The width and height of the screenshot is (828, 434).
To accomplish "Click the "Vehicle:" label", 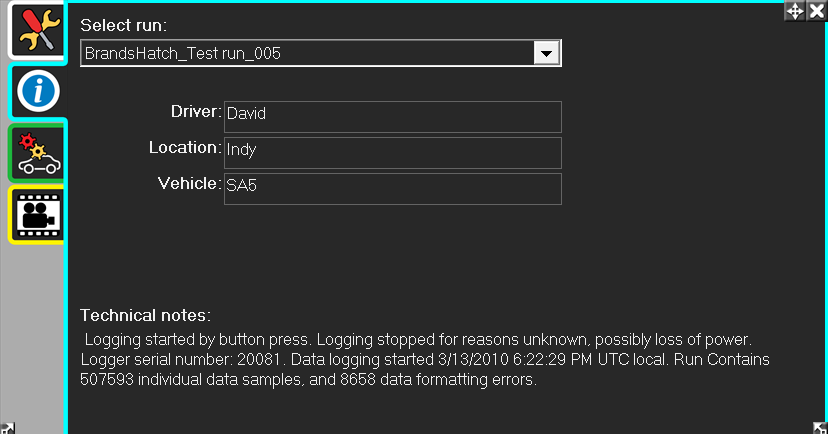I will pyautogui.click(x=188, y=184).
